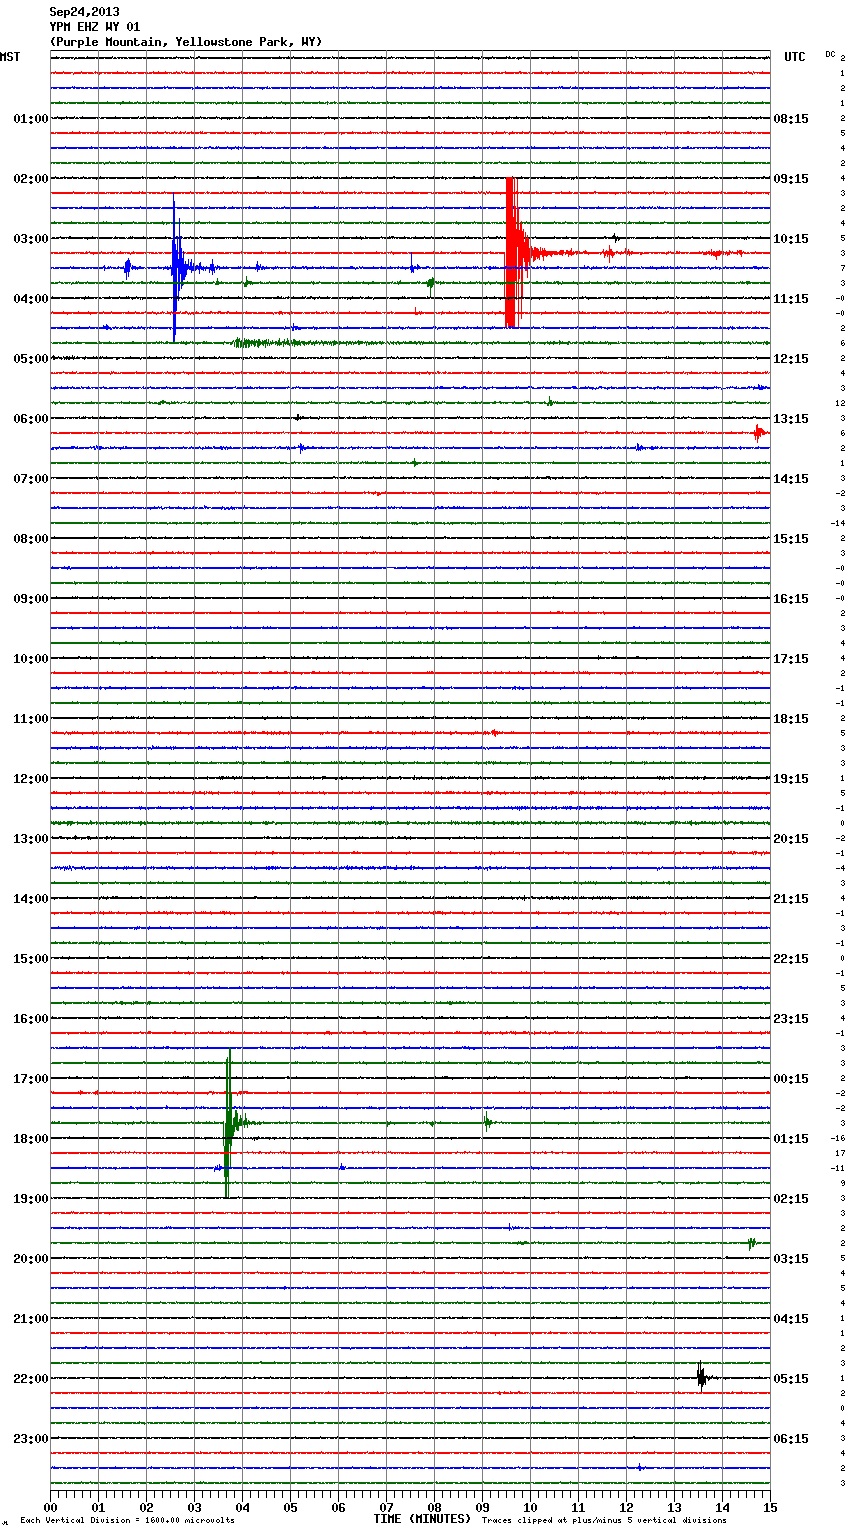Viewport: 850px width, 1534px height.
Task: Click the DC column header
Action: (x=830, y=54)
